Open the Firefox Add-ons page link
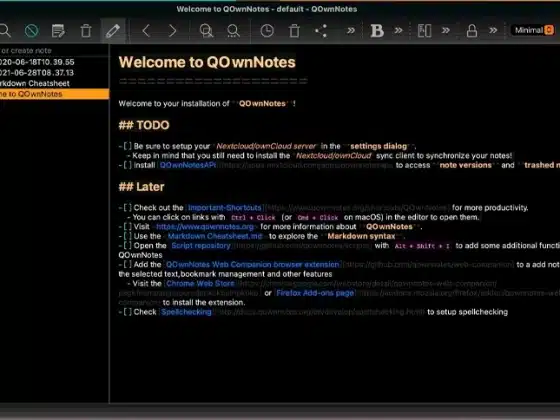The height and width of the screenshot is (420, 560). pyautogui.click(x=315, y=293)
